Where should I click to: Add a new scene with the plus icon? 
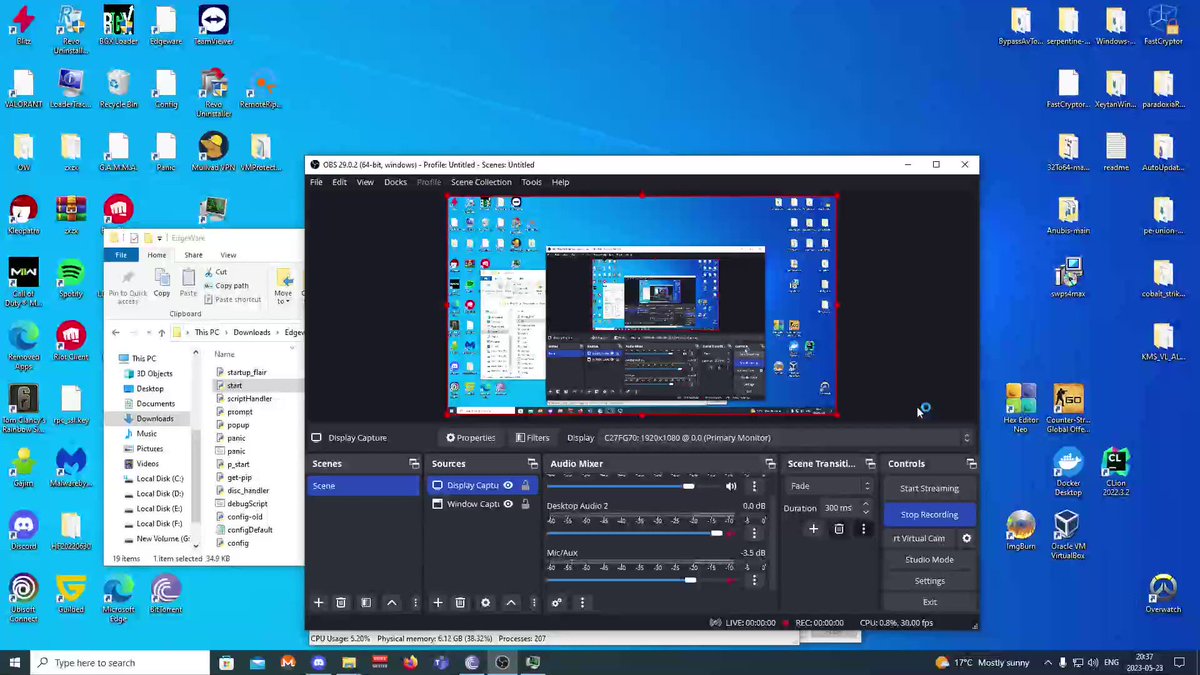click(x=319, y=602)
